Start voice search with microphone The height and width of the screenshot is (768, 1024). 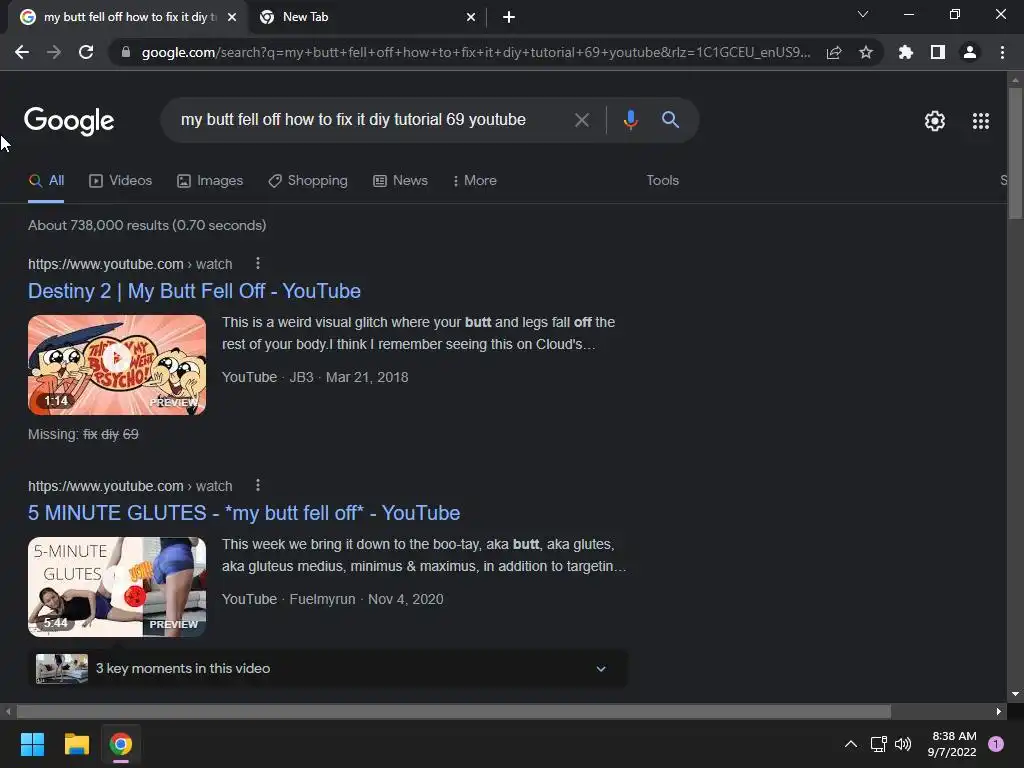click(630, 120)
